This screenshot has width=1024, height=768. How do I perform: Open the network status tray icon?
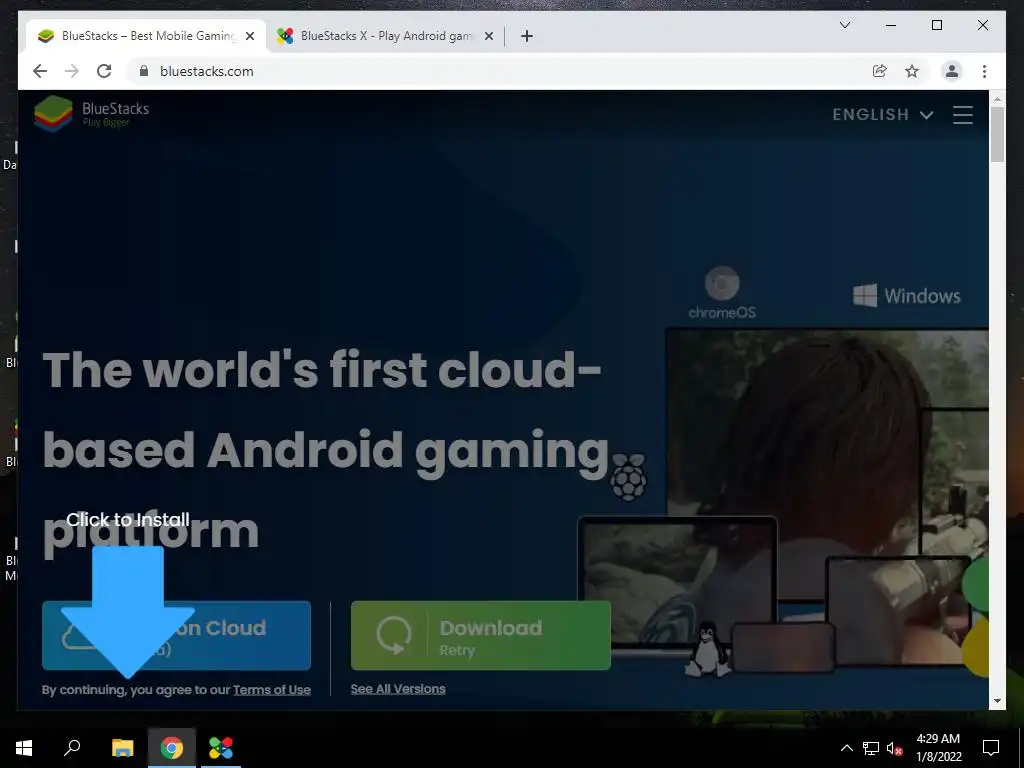pyautogui.click(x=870, y=748)
